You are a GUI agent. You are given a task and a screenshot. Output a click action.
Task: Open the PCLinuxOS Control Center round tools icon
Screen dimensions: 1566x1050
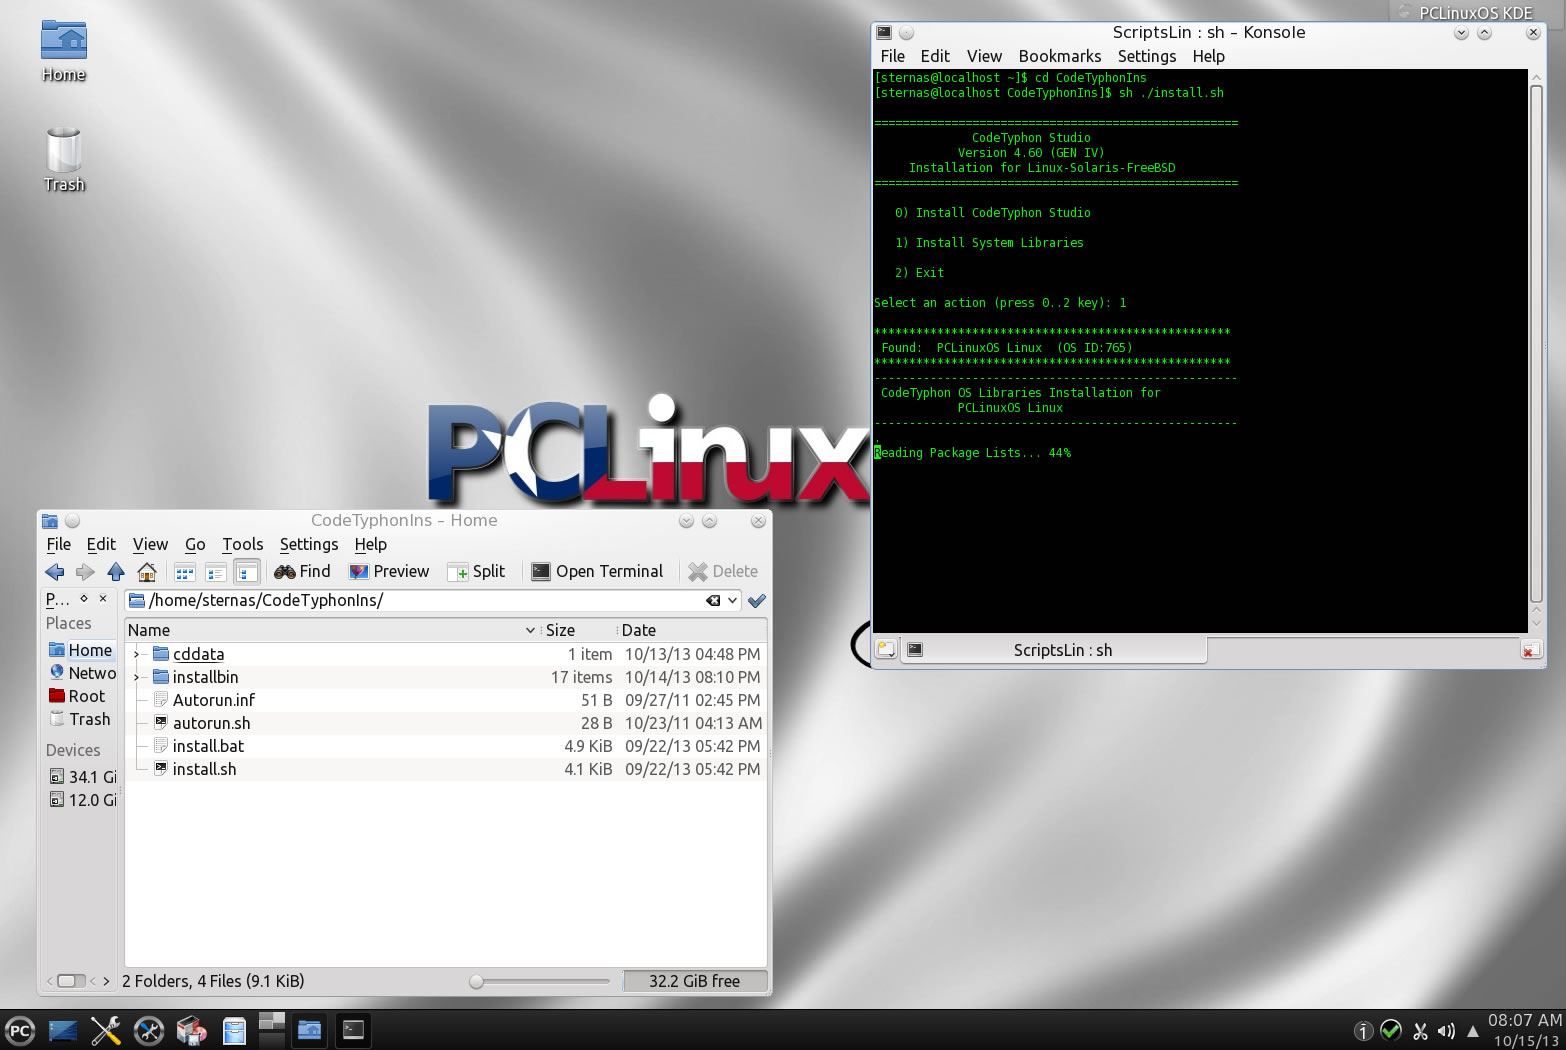149,1031
